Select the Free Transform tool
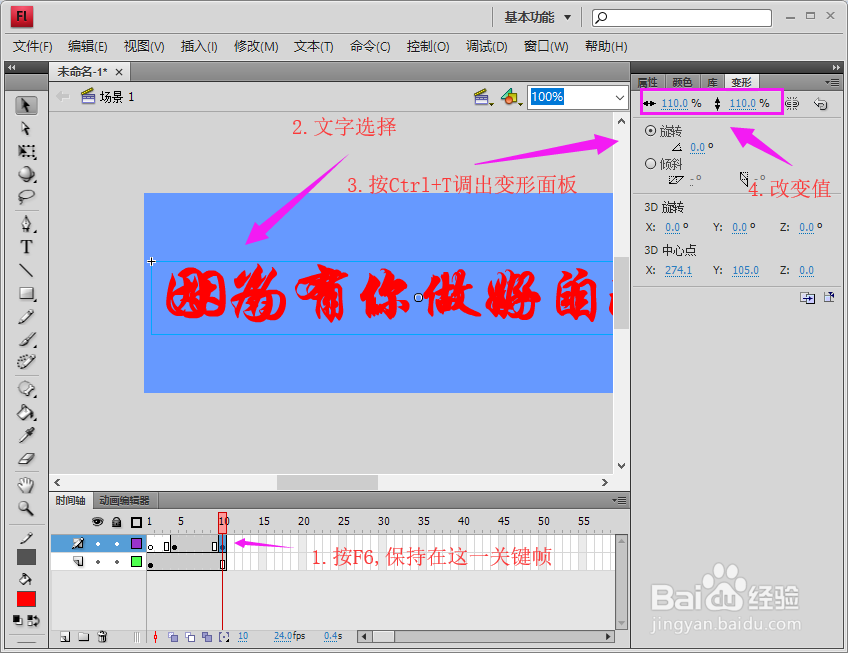The width and height of the screenshot is (848, 653). (x=26, y=151)
